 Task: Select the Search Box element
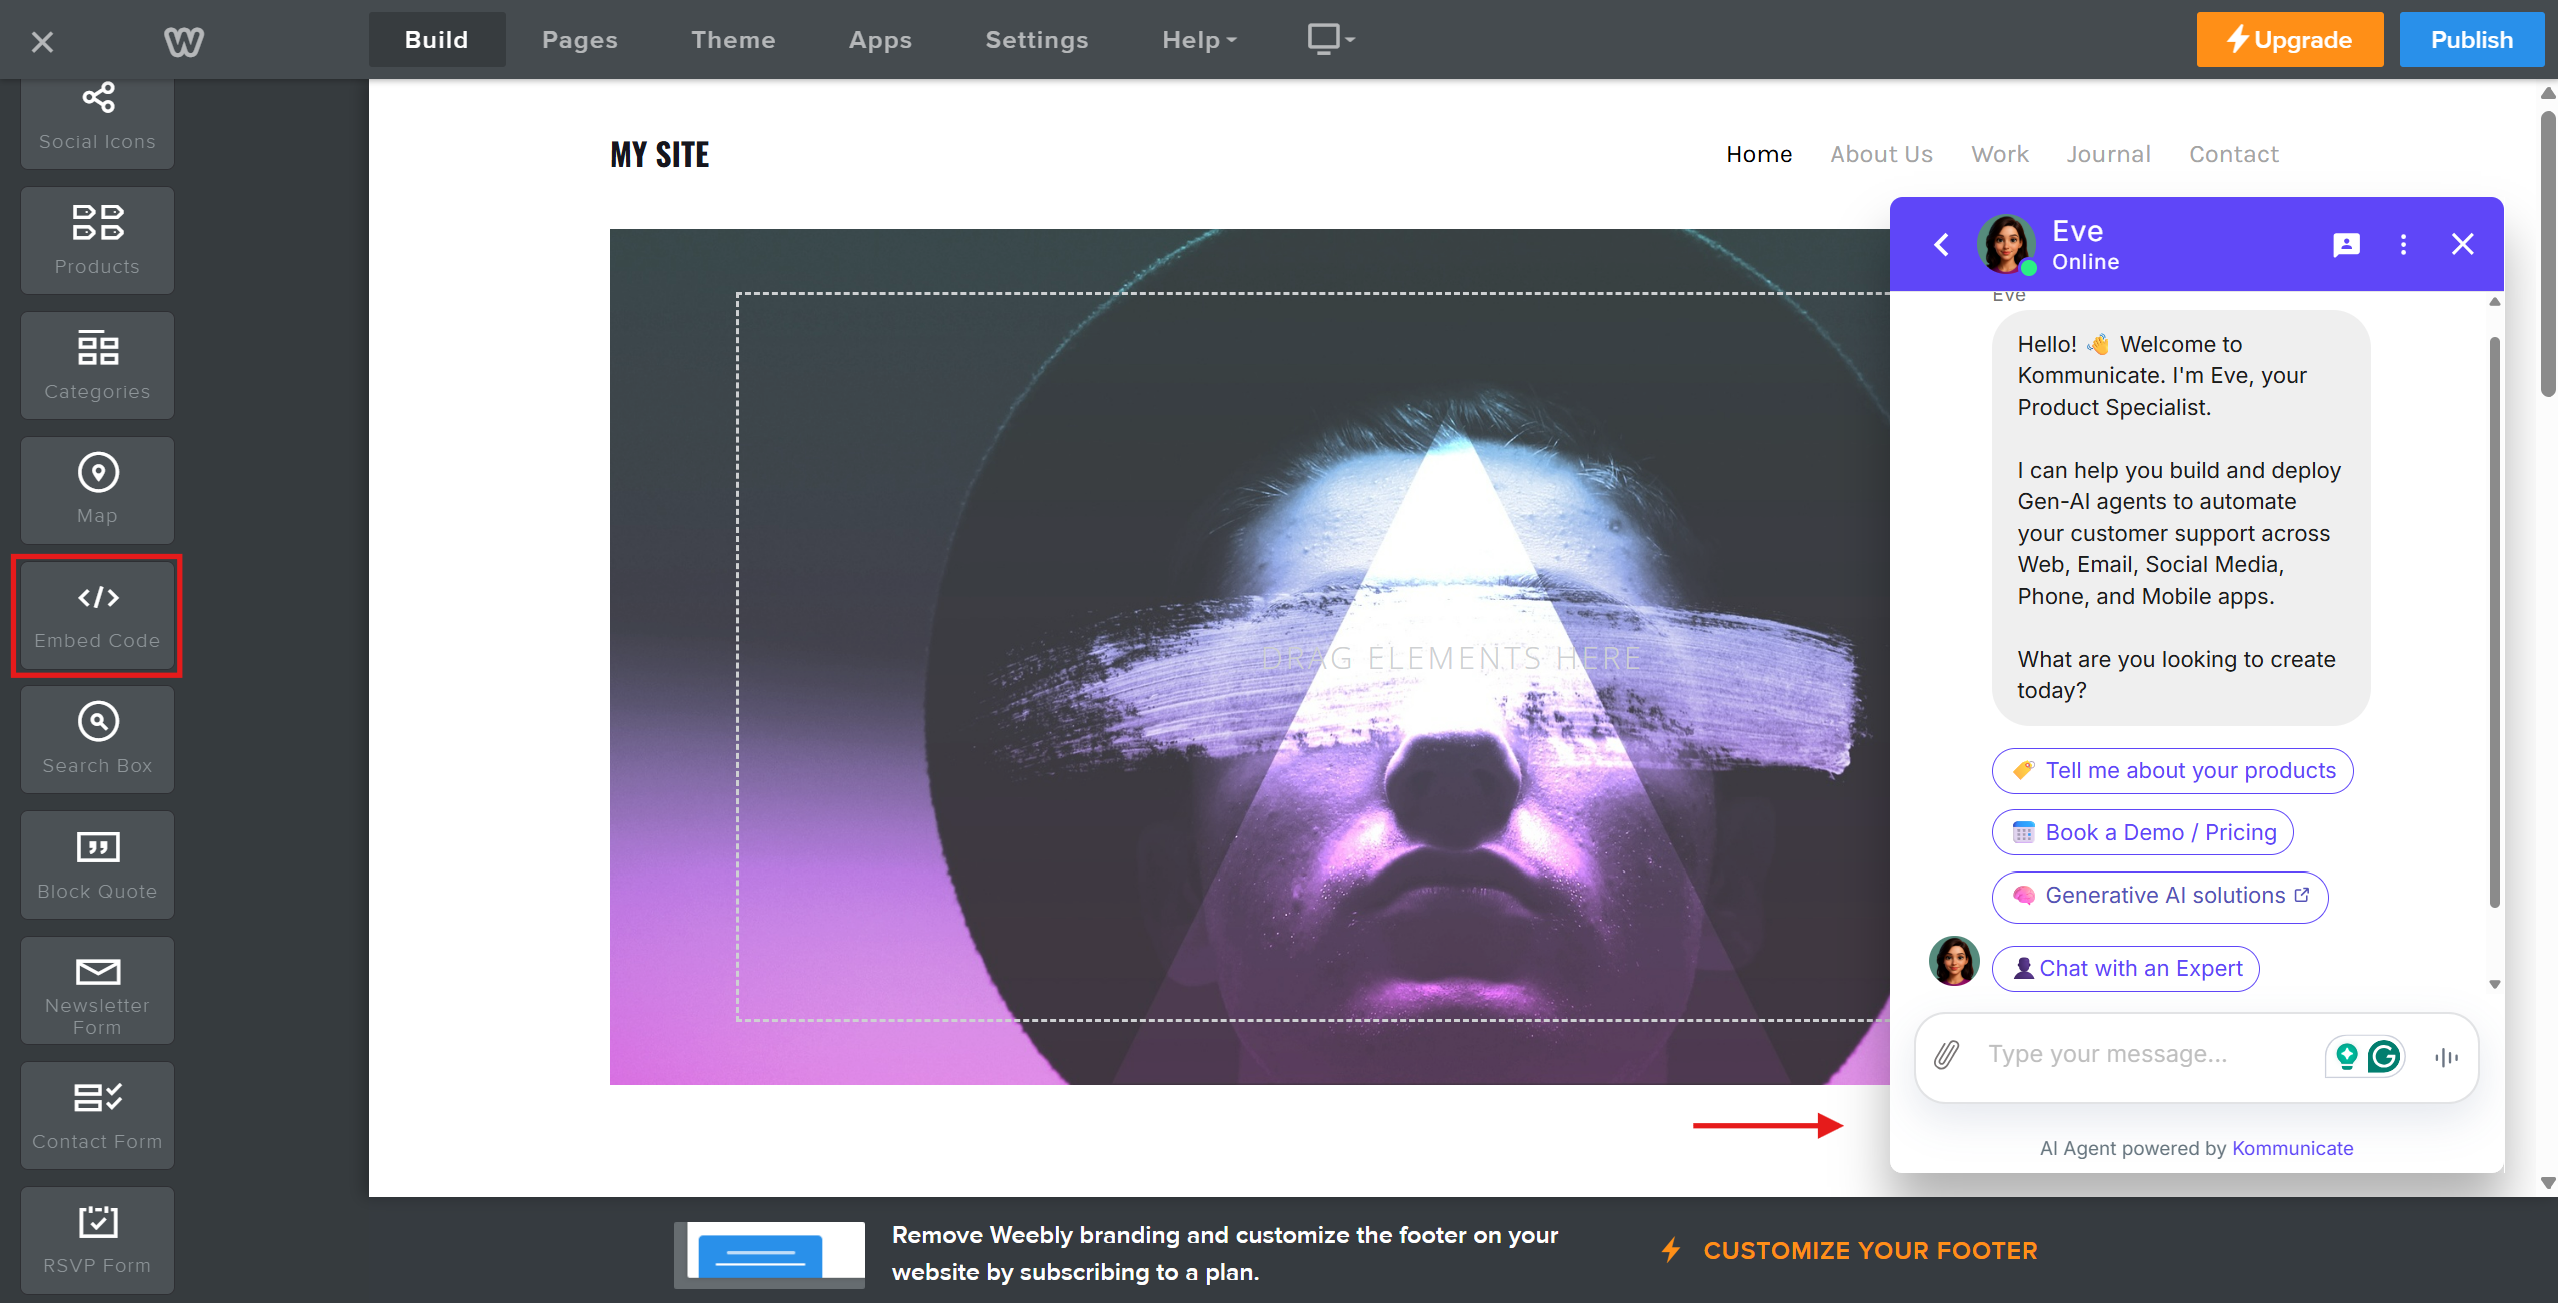[97, 740]
